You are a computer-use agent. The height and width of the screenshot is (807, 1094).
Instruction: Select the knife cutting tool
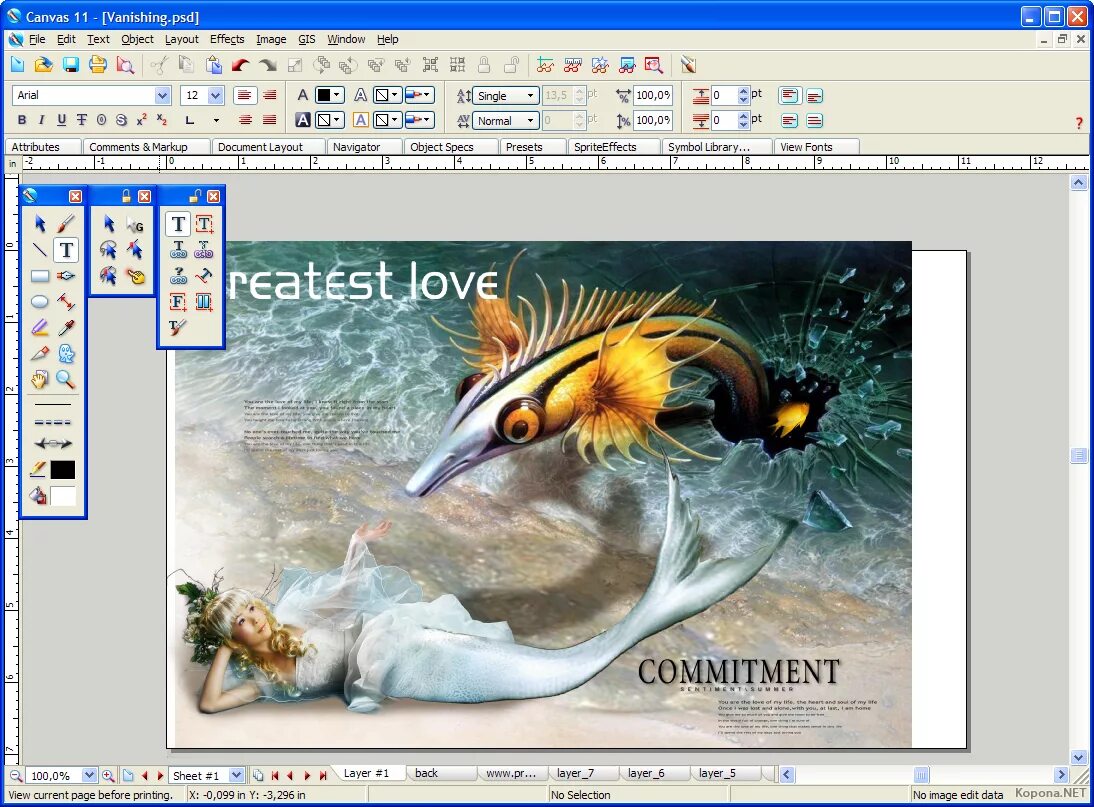(x=40, y=354)
